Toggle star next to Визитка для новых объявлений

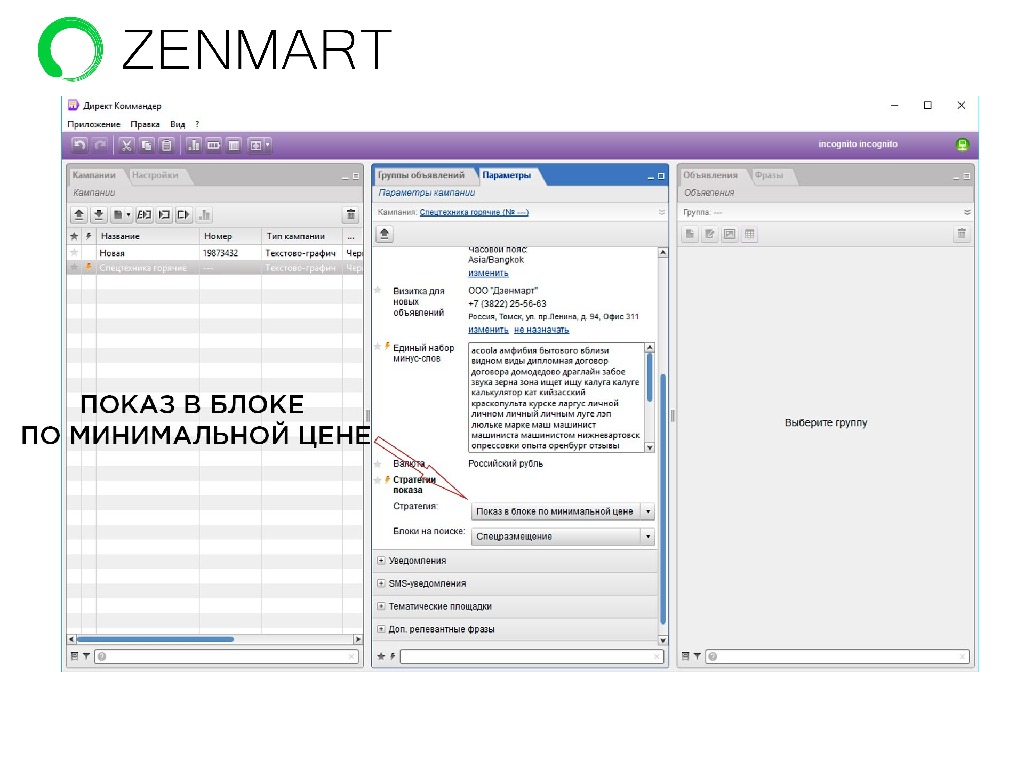coord(377,291)
